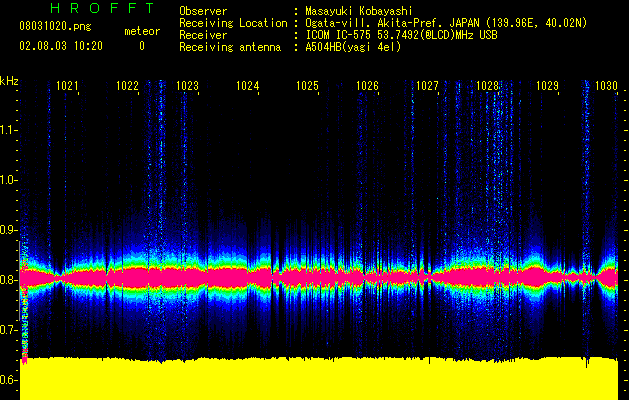This screenshot has height=400, width=629.
Task: Select the filename 08031020.png
Action: coord(55,27)
